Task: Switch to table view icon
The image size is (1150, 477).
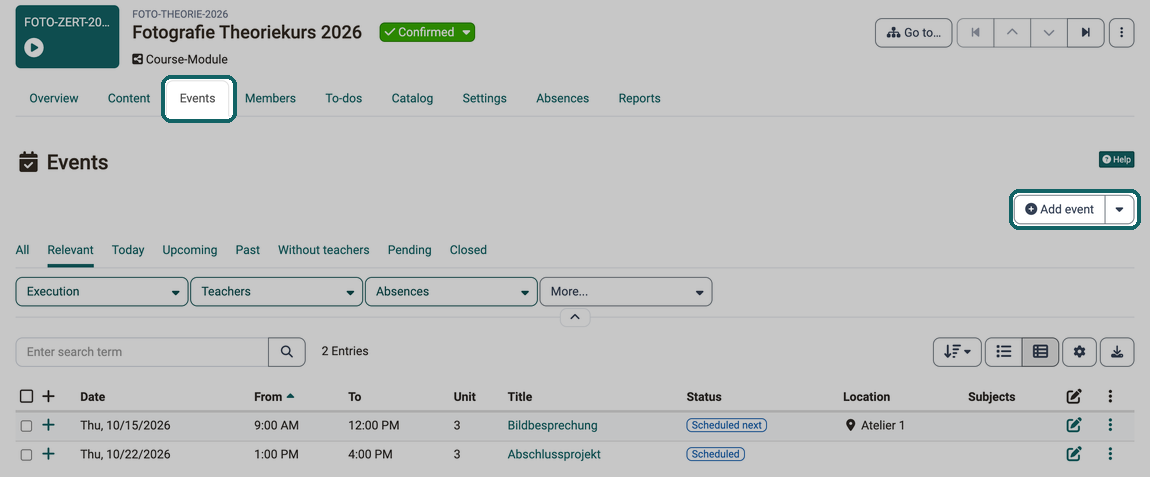Action: (x=1040, y=352)
